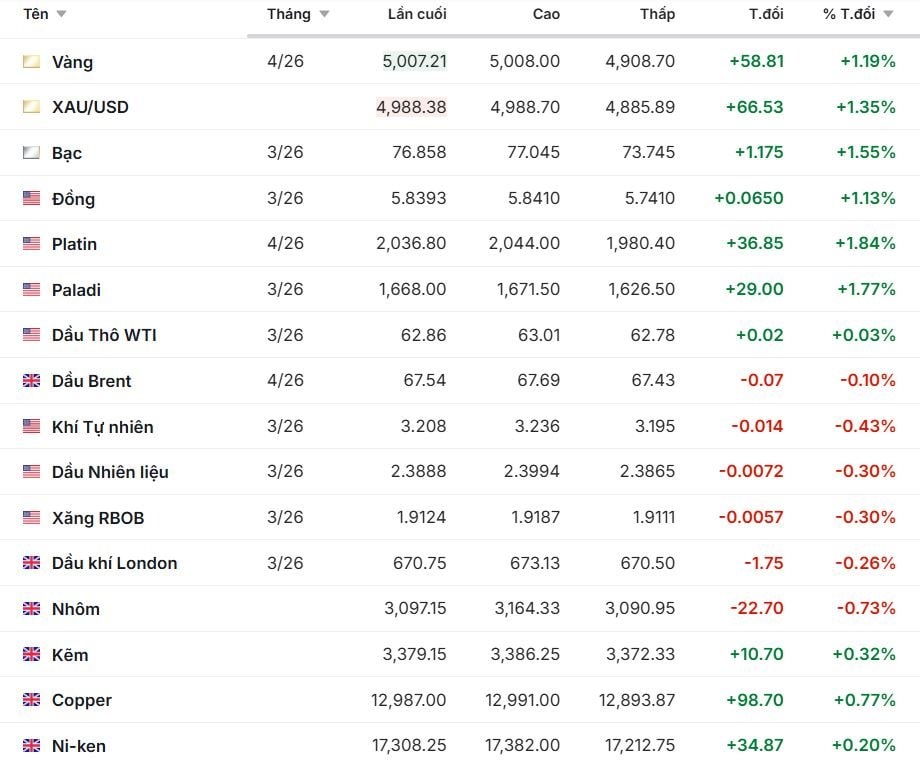Select the Cao column header
Viewport: 920px width, 765px height.
pyautogui.click(x=546, y=14)
